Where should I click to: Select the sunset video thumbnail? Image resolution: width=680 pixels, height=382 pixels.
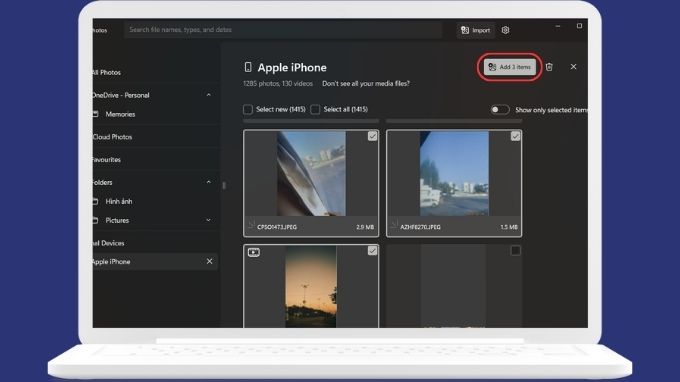pyautogui.click(x=311, y=287)
